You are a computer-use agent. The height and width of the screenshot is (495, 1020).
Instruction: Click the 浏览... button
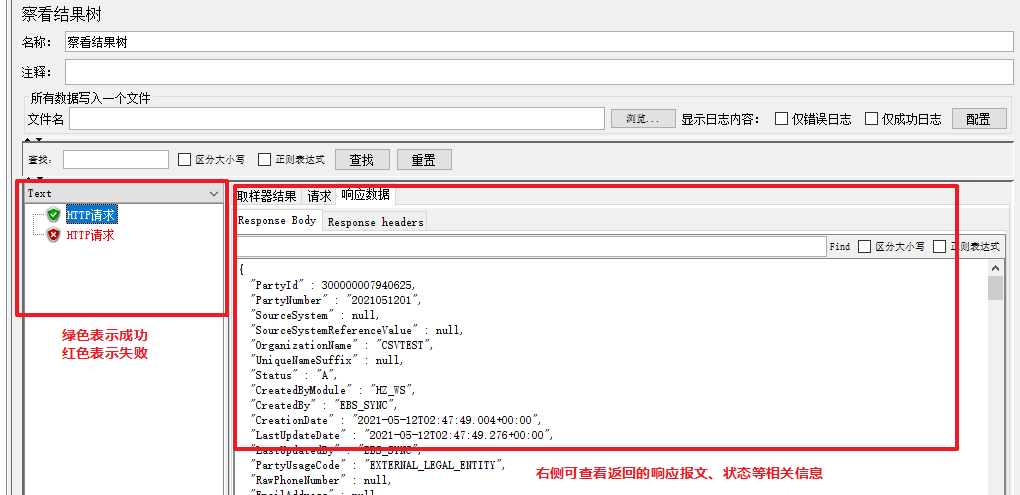(643, 119)
